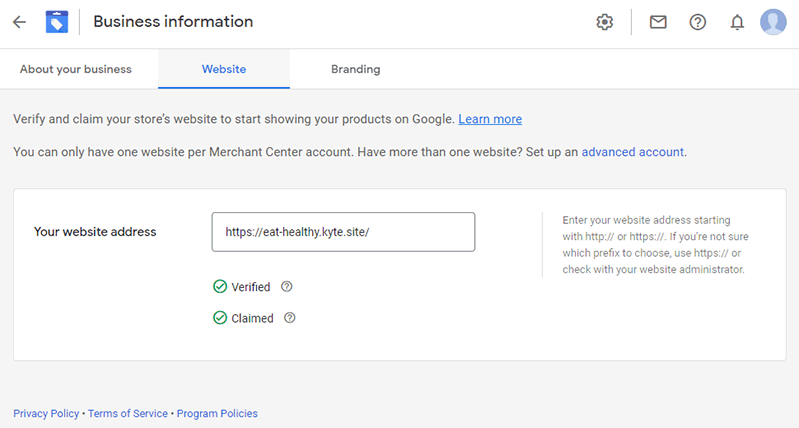
Task: Open the user account avatar
Action: click(x=773, y=22)
